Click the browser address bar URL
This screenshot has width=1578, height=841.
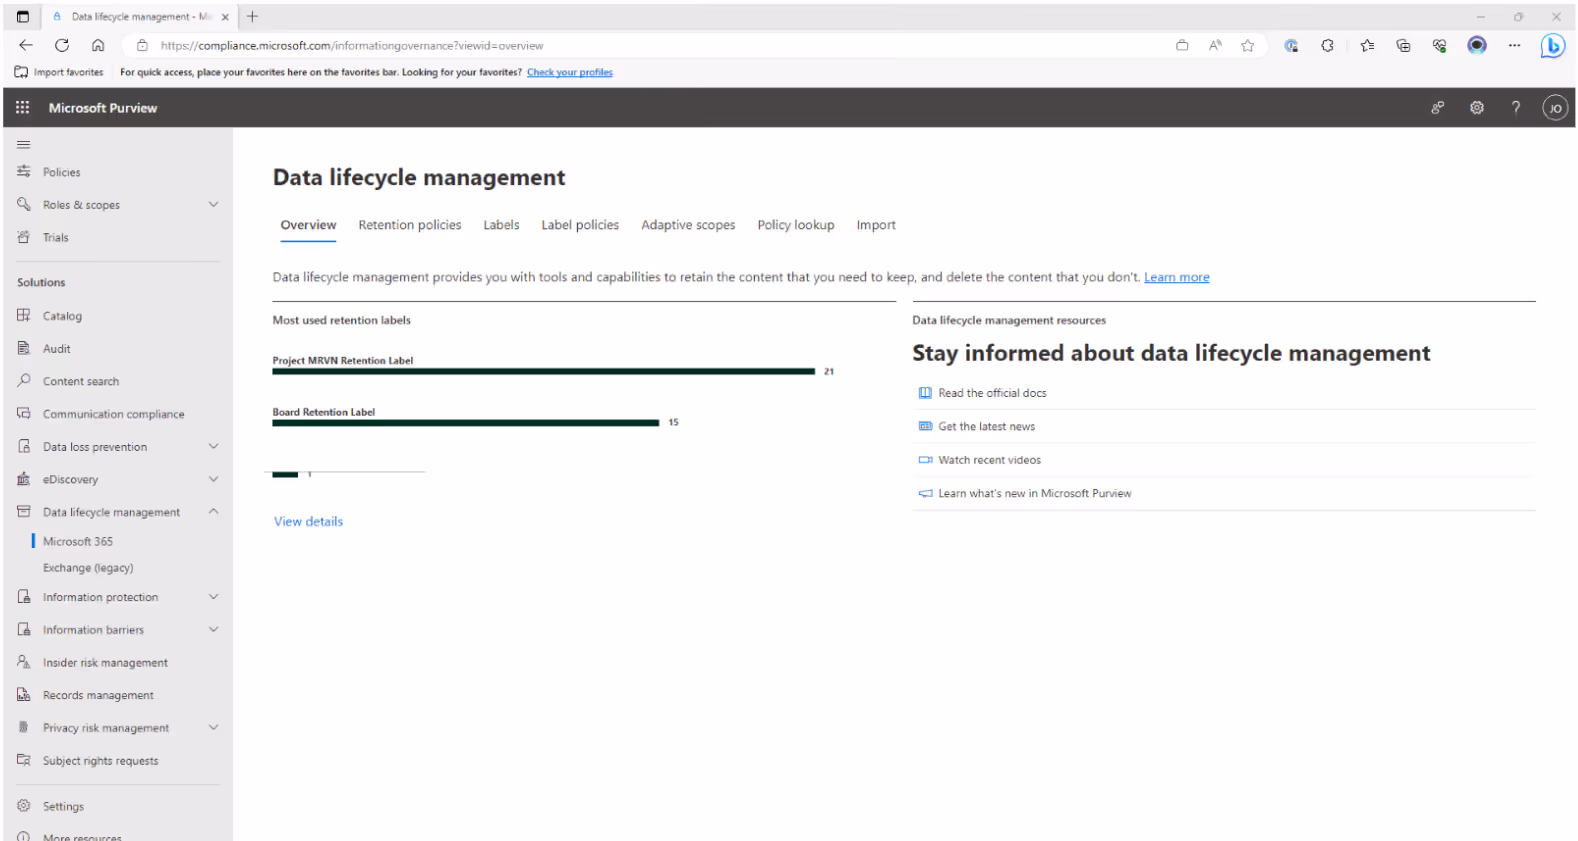click(x=352, y=45)
